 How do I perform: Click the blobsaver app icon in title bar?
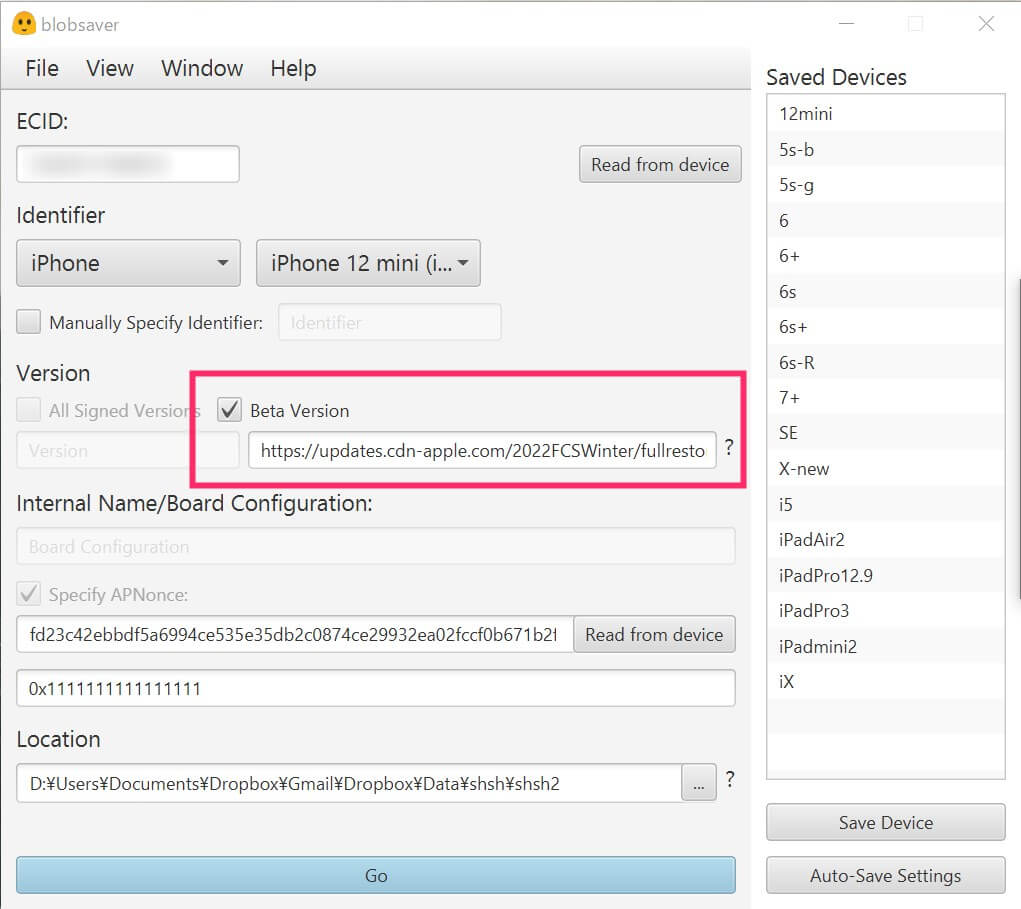click(x=23, y=23)
